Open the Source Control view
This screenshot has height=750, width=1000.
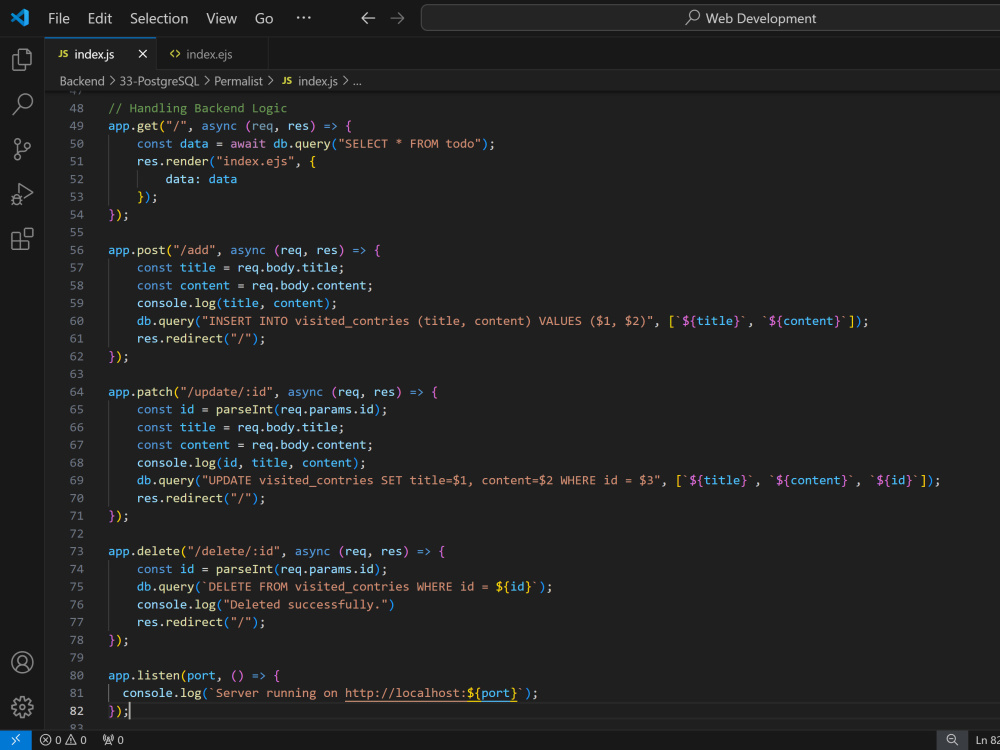point(22,149)
